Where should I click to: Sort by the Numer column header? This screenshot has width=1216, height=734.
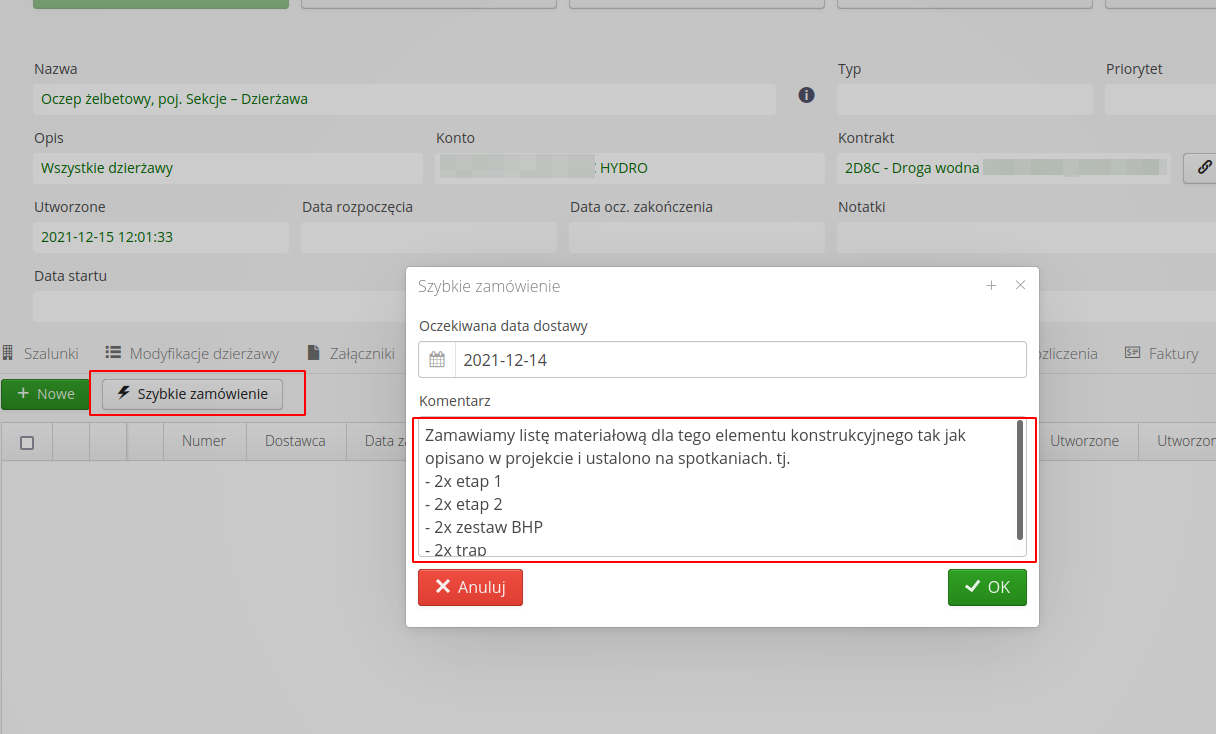click(203, 441)
